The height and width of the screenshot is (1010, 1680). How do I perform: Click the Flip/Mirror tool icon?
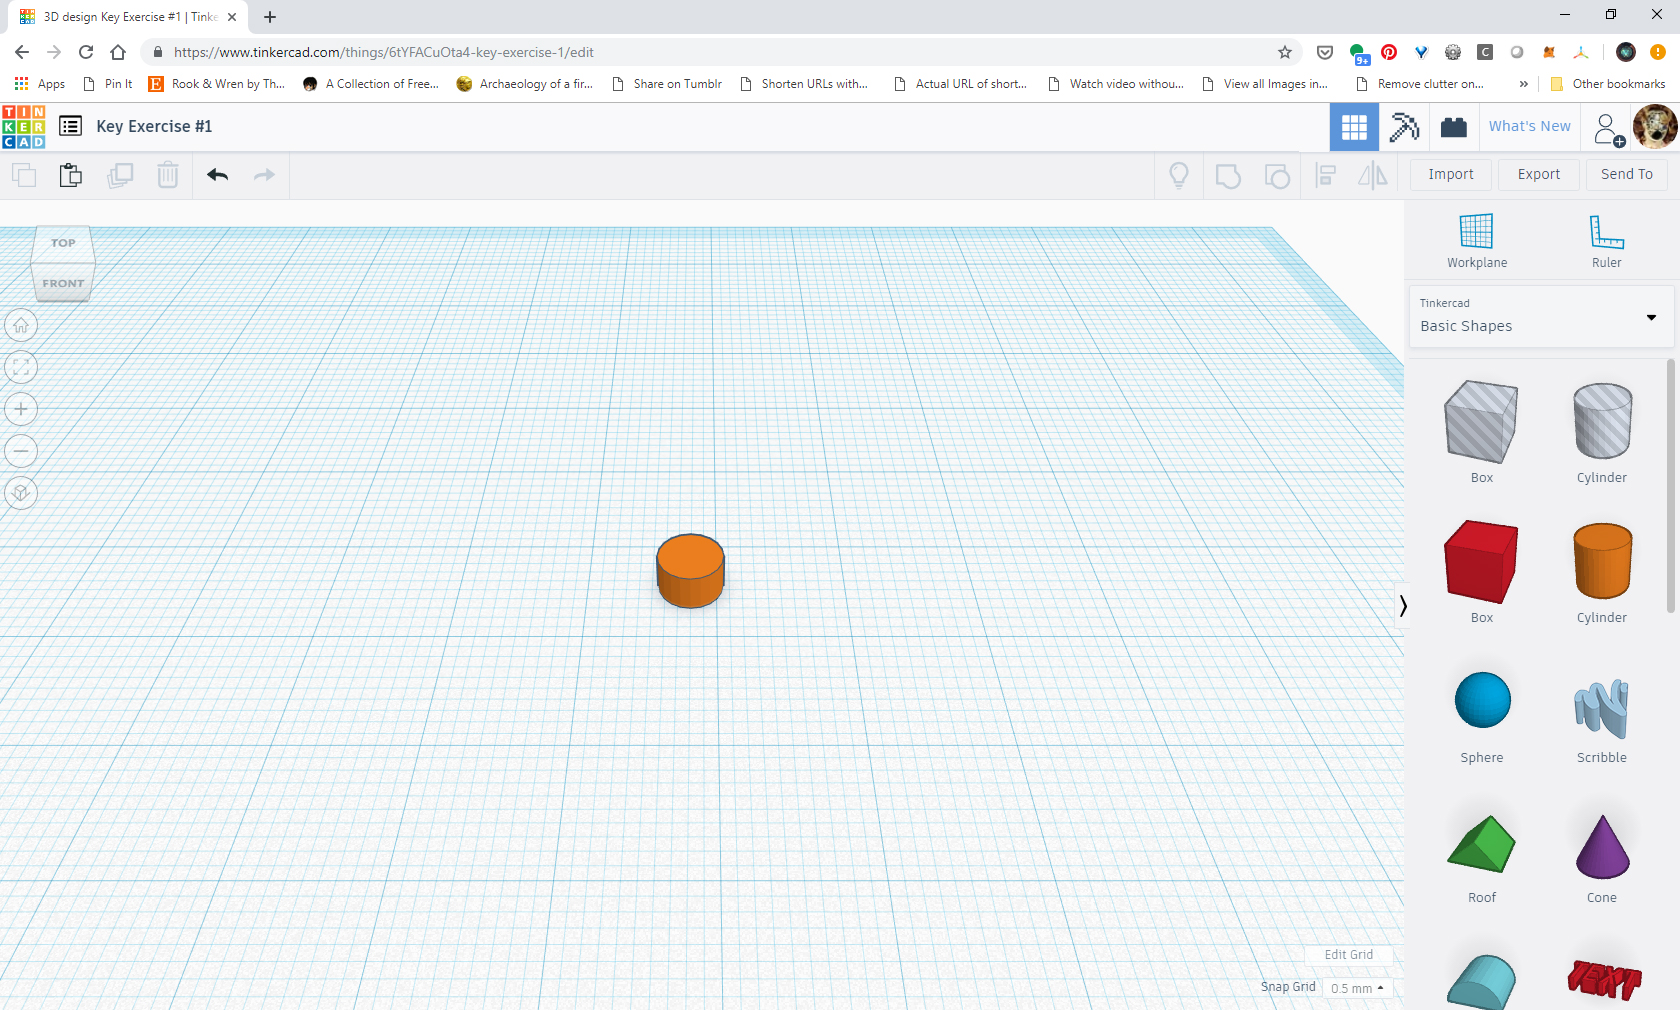[x=1373, y=176]
